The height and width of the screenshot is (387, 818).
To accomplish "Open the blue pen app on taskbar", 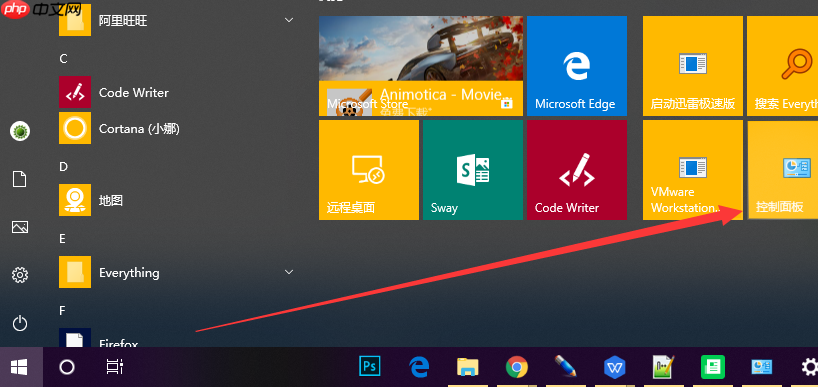I will click(565, 367).
